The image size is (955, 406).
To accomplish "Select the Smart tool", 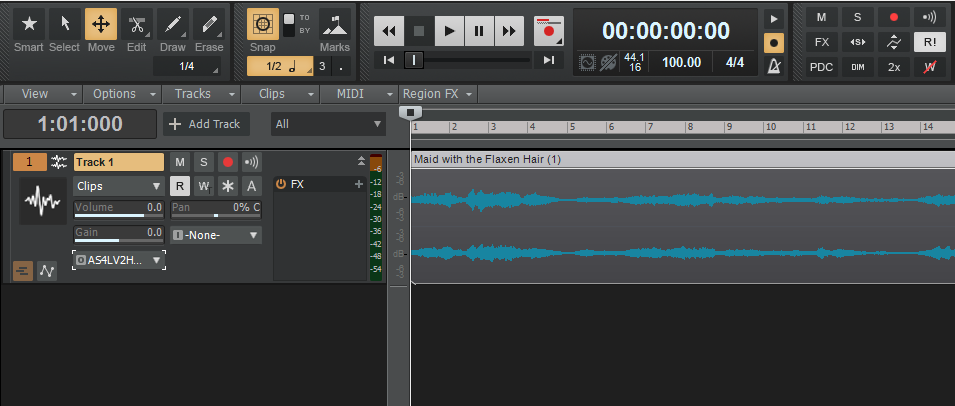I will coord(29,30).
